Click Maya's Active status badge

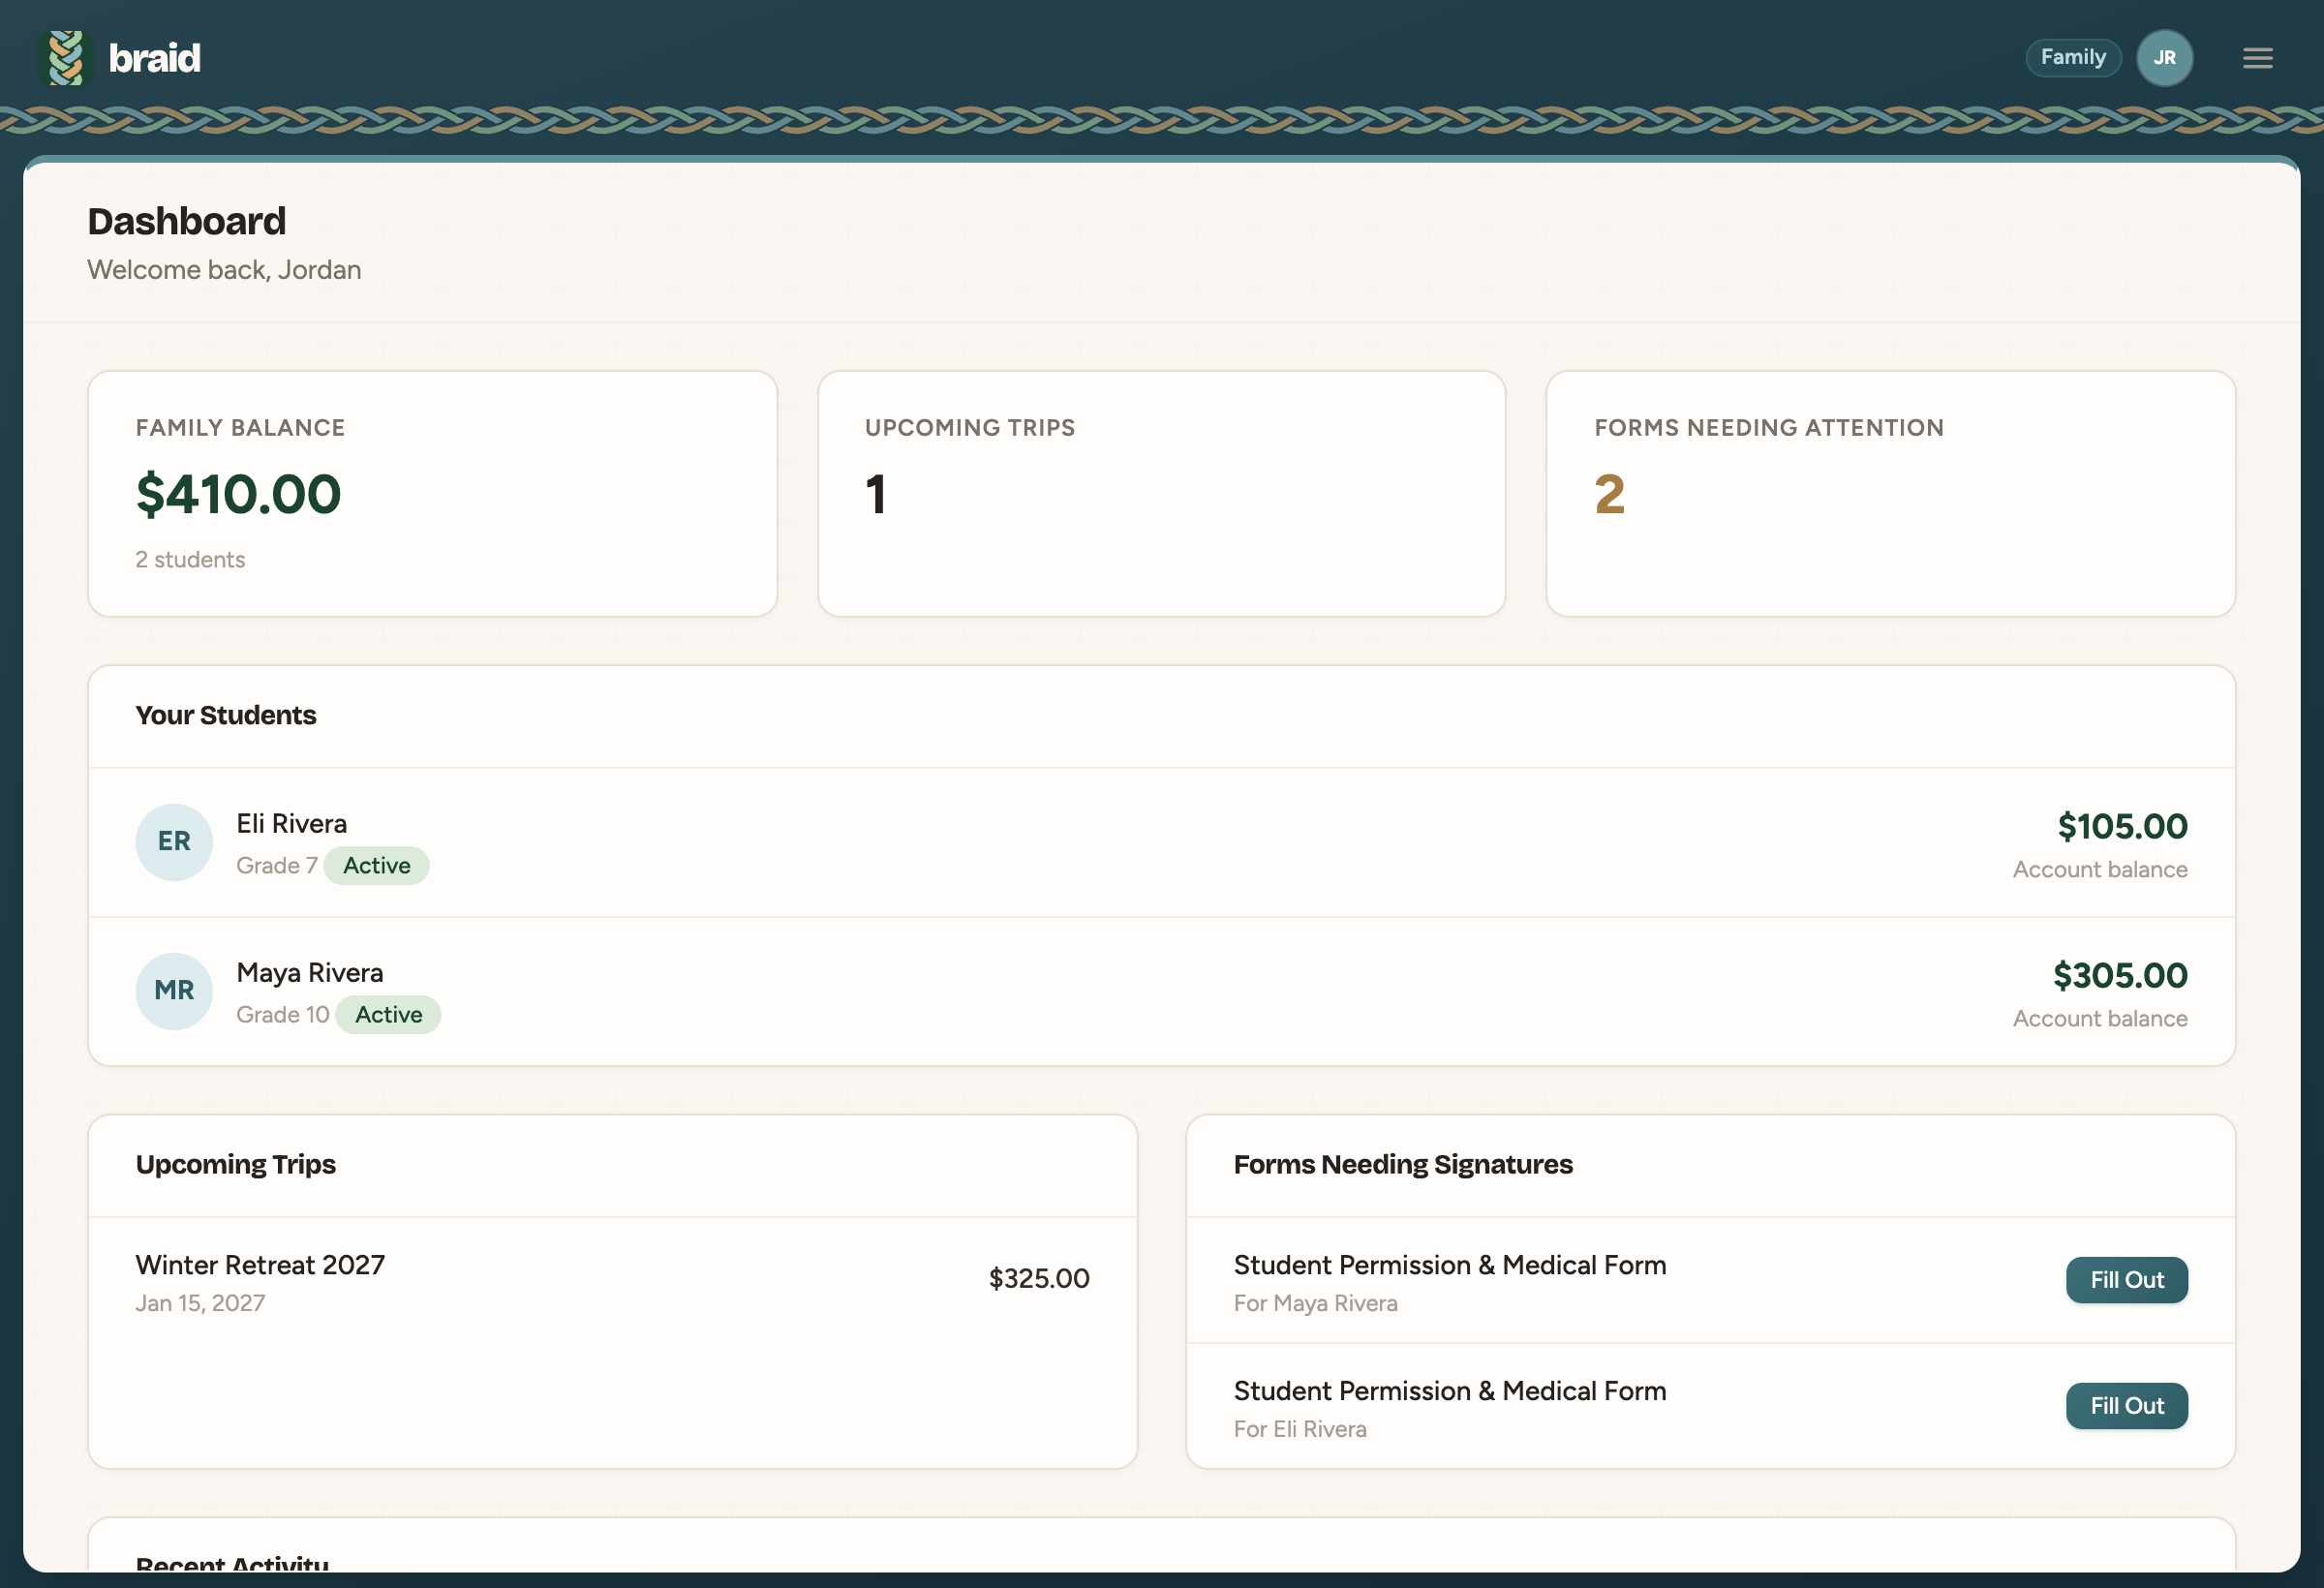[388, 1015]
